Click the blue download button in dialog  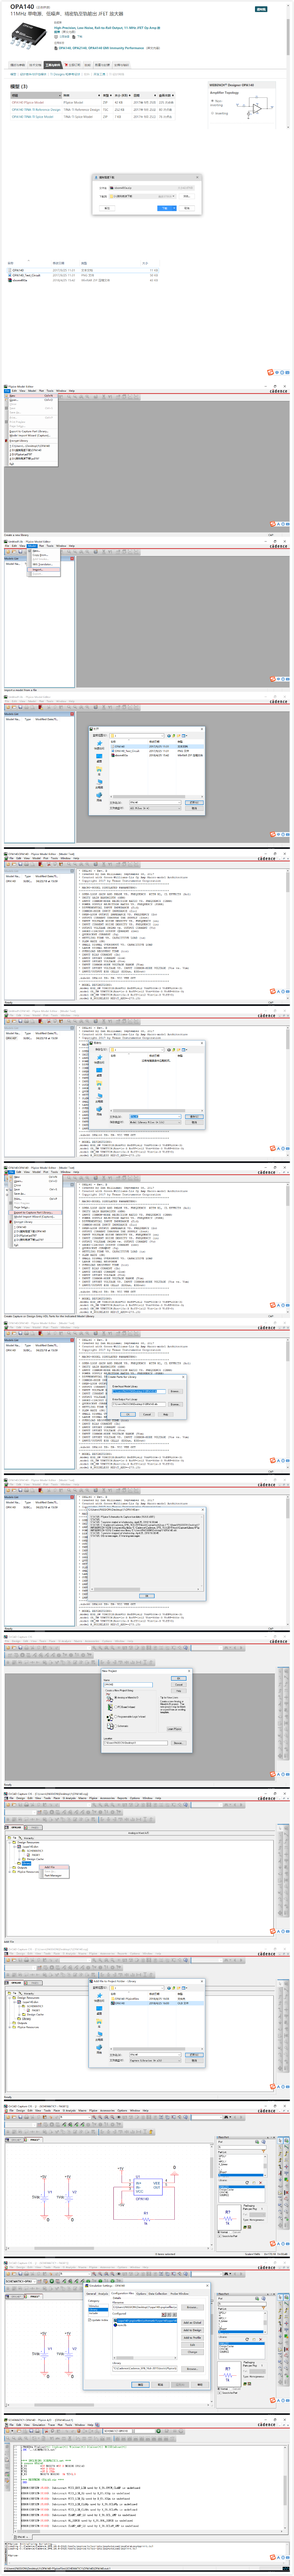(165, 208)
